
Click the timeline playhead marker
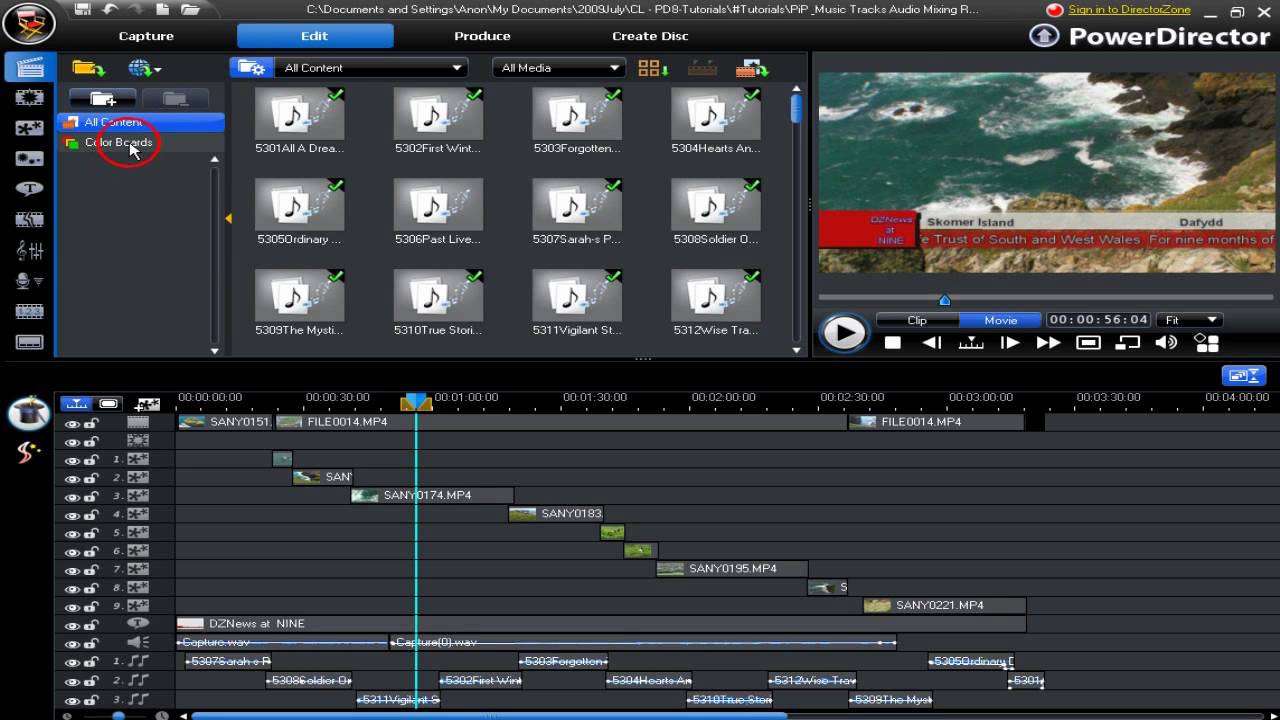pyautogui.click(x=416, y=402)
